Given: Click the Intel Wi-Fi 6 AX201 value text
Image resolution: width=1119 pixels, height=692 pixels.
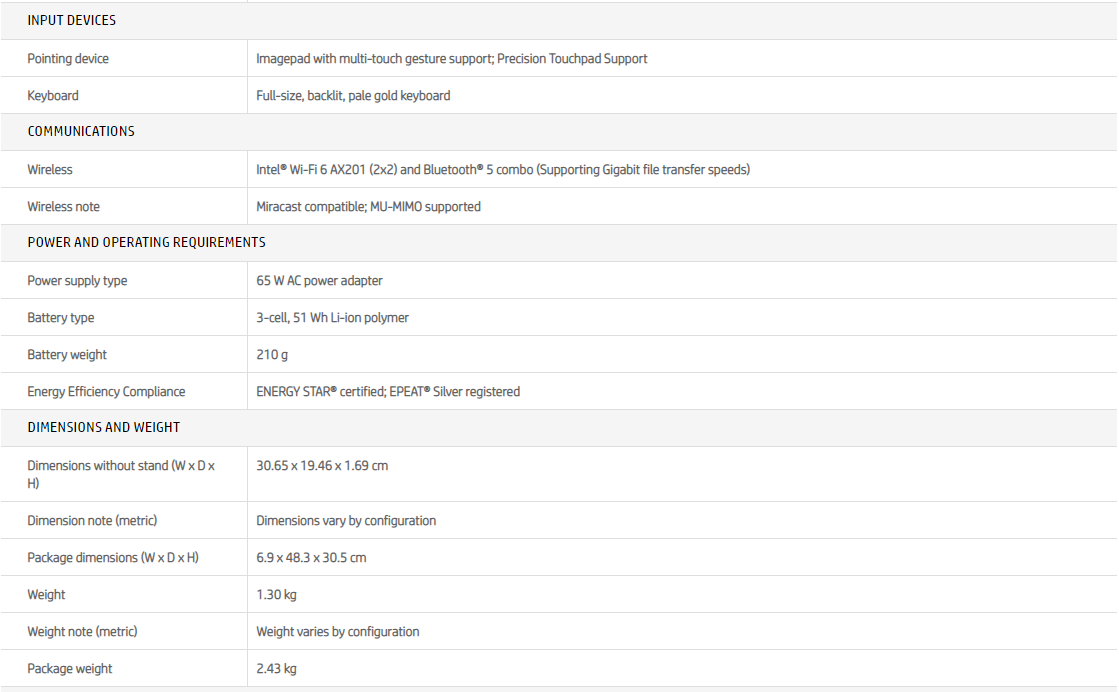Looking at the screenshot, I should pyautogui.click(x=502, y=170).
